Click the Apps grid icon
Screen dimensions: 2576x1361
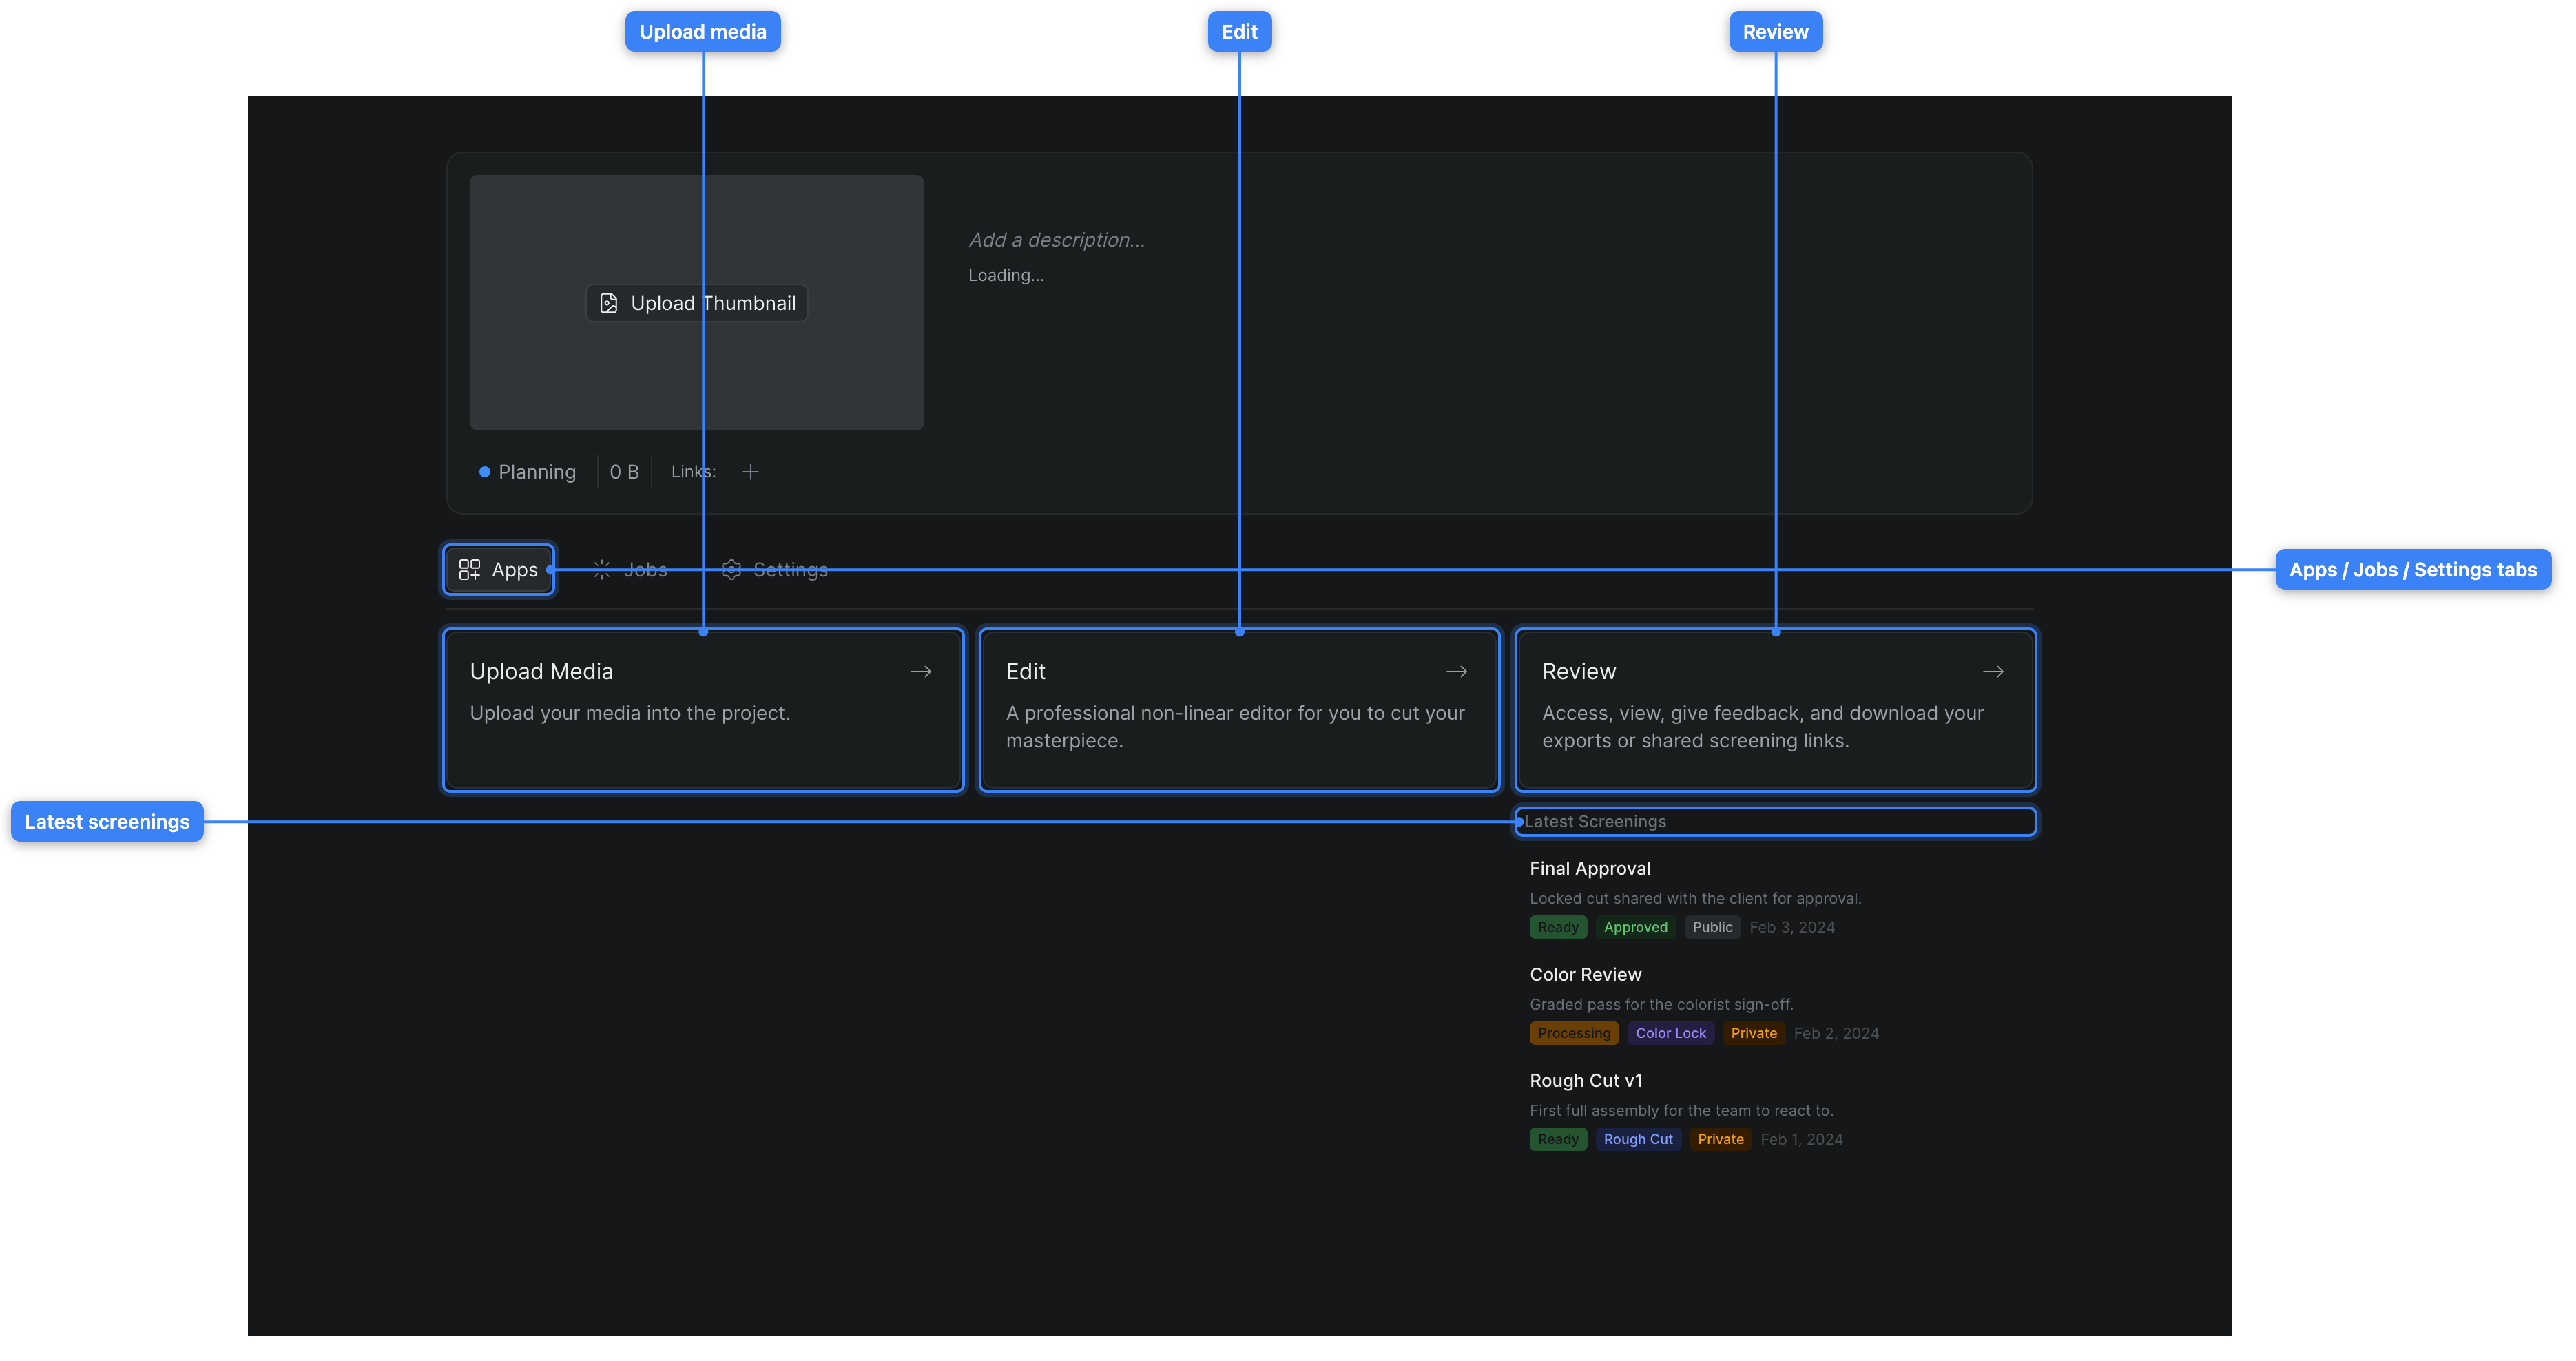pos(469,570)
